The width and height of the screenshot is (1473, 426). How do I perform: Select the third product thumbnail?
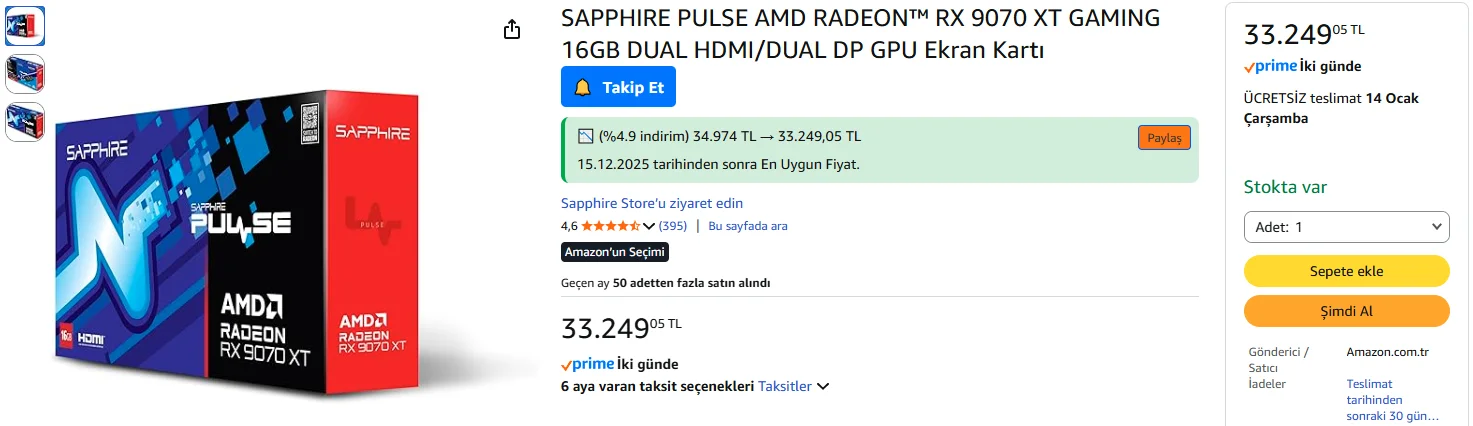click(x=25, y=121)
